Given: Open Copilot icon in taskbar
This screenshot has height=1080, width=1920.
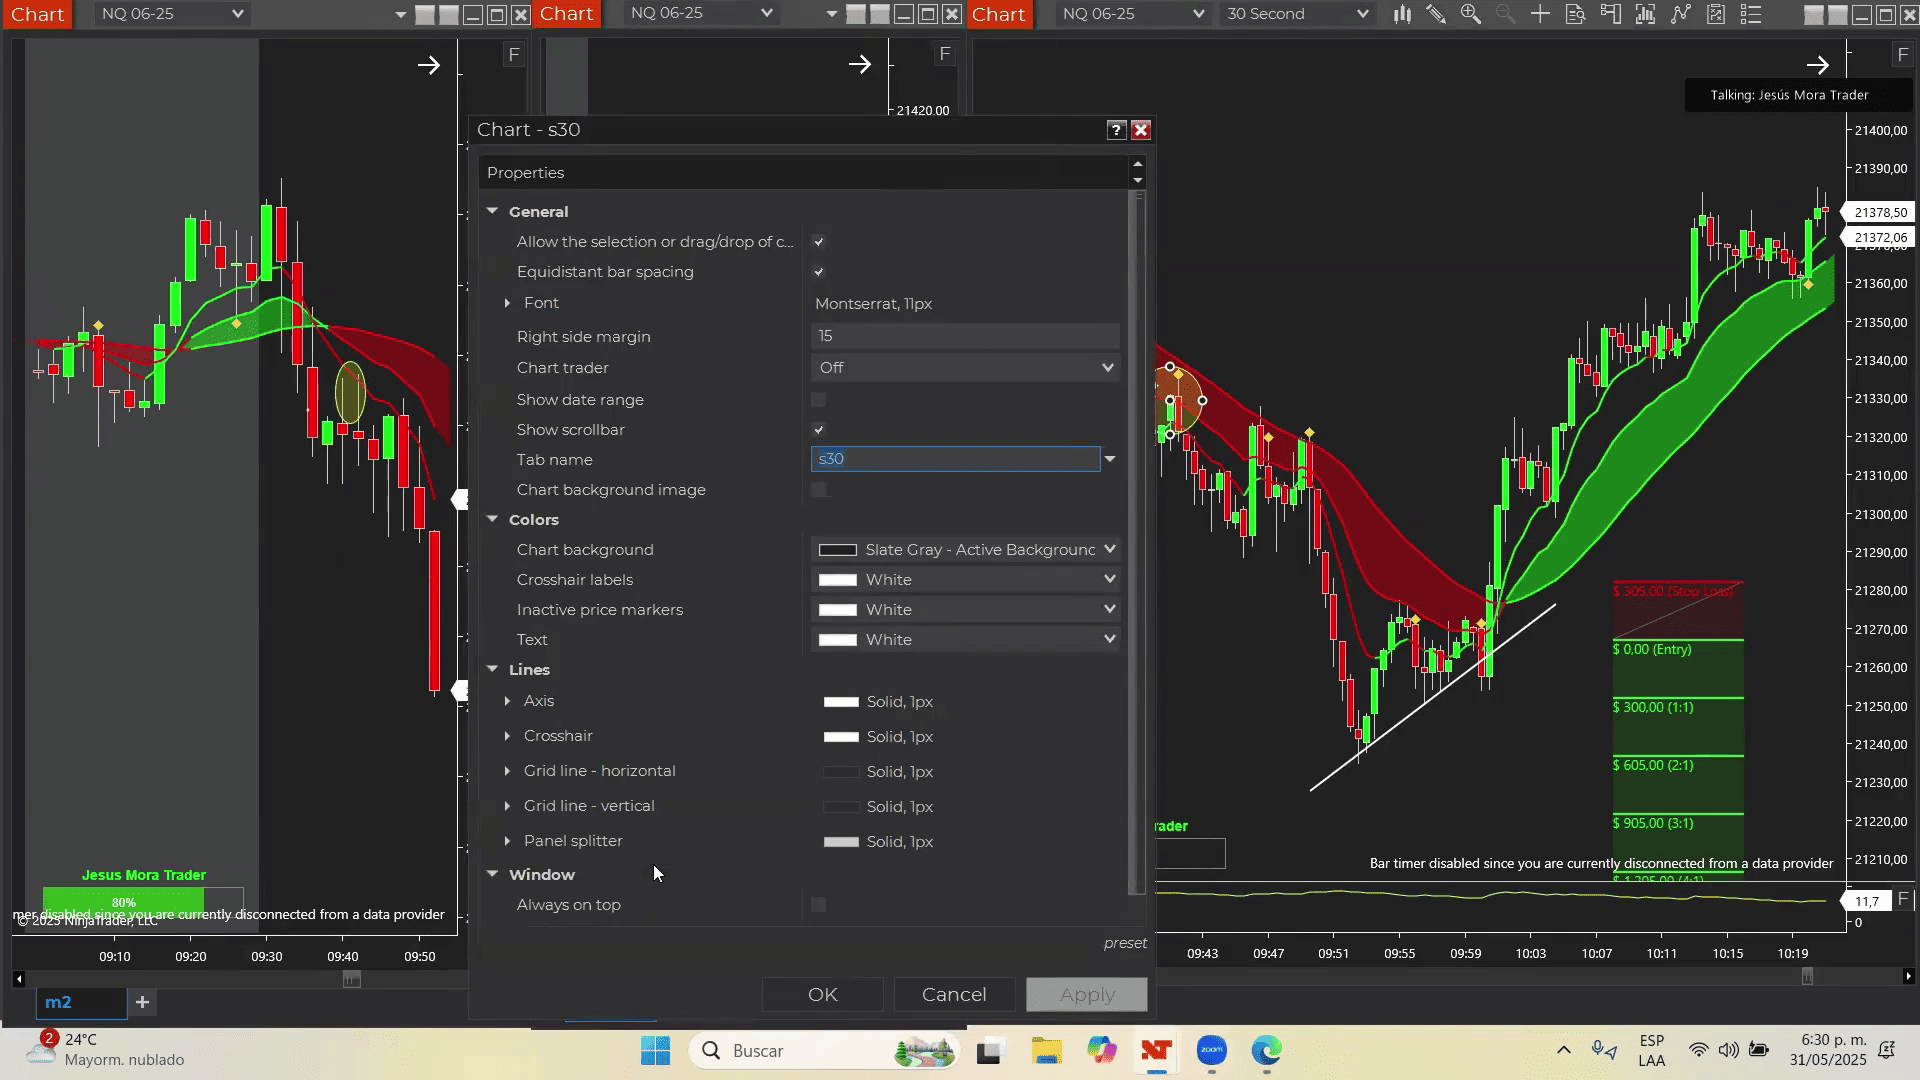Looking at the screenshot, I should [1102, 1051].
